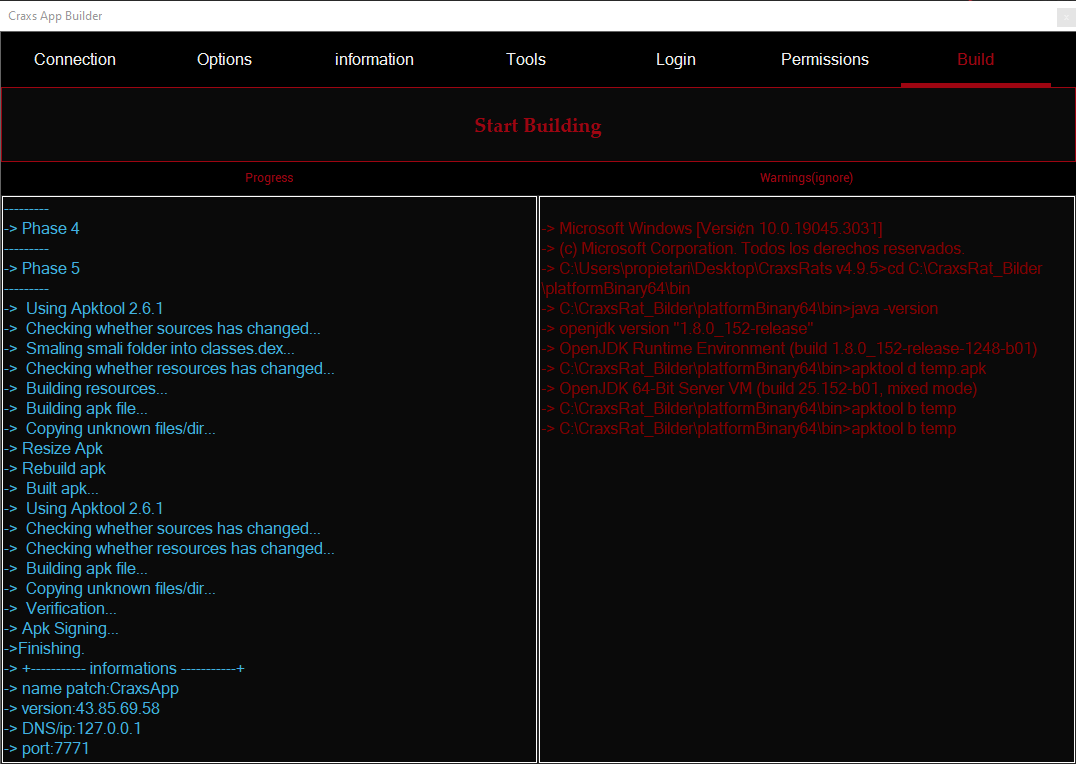Select the '-> Phase 4' log line
This screenshot has width=1076, height=764.
click(42, 229)
